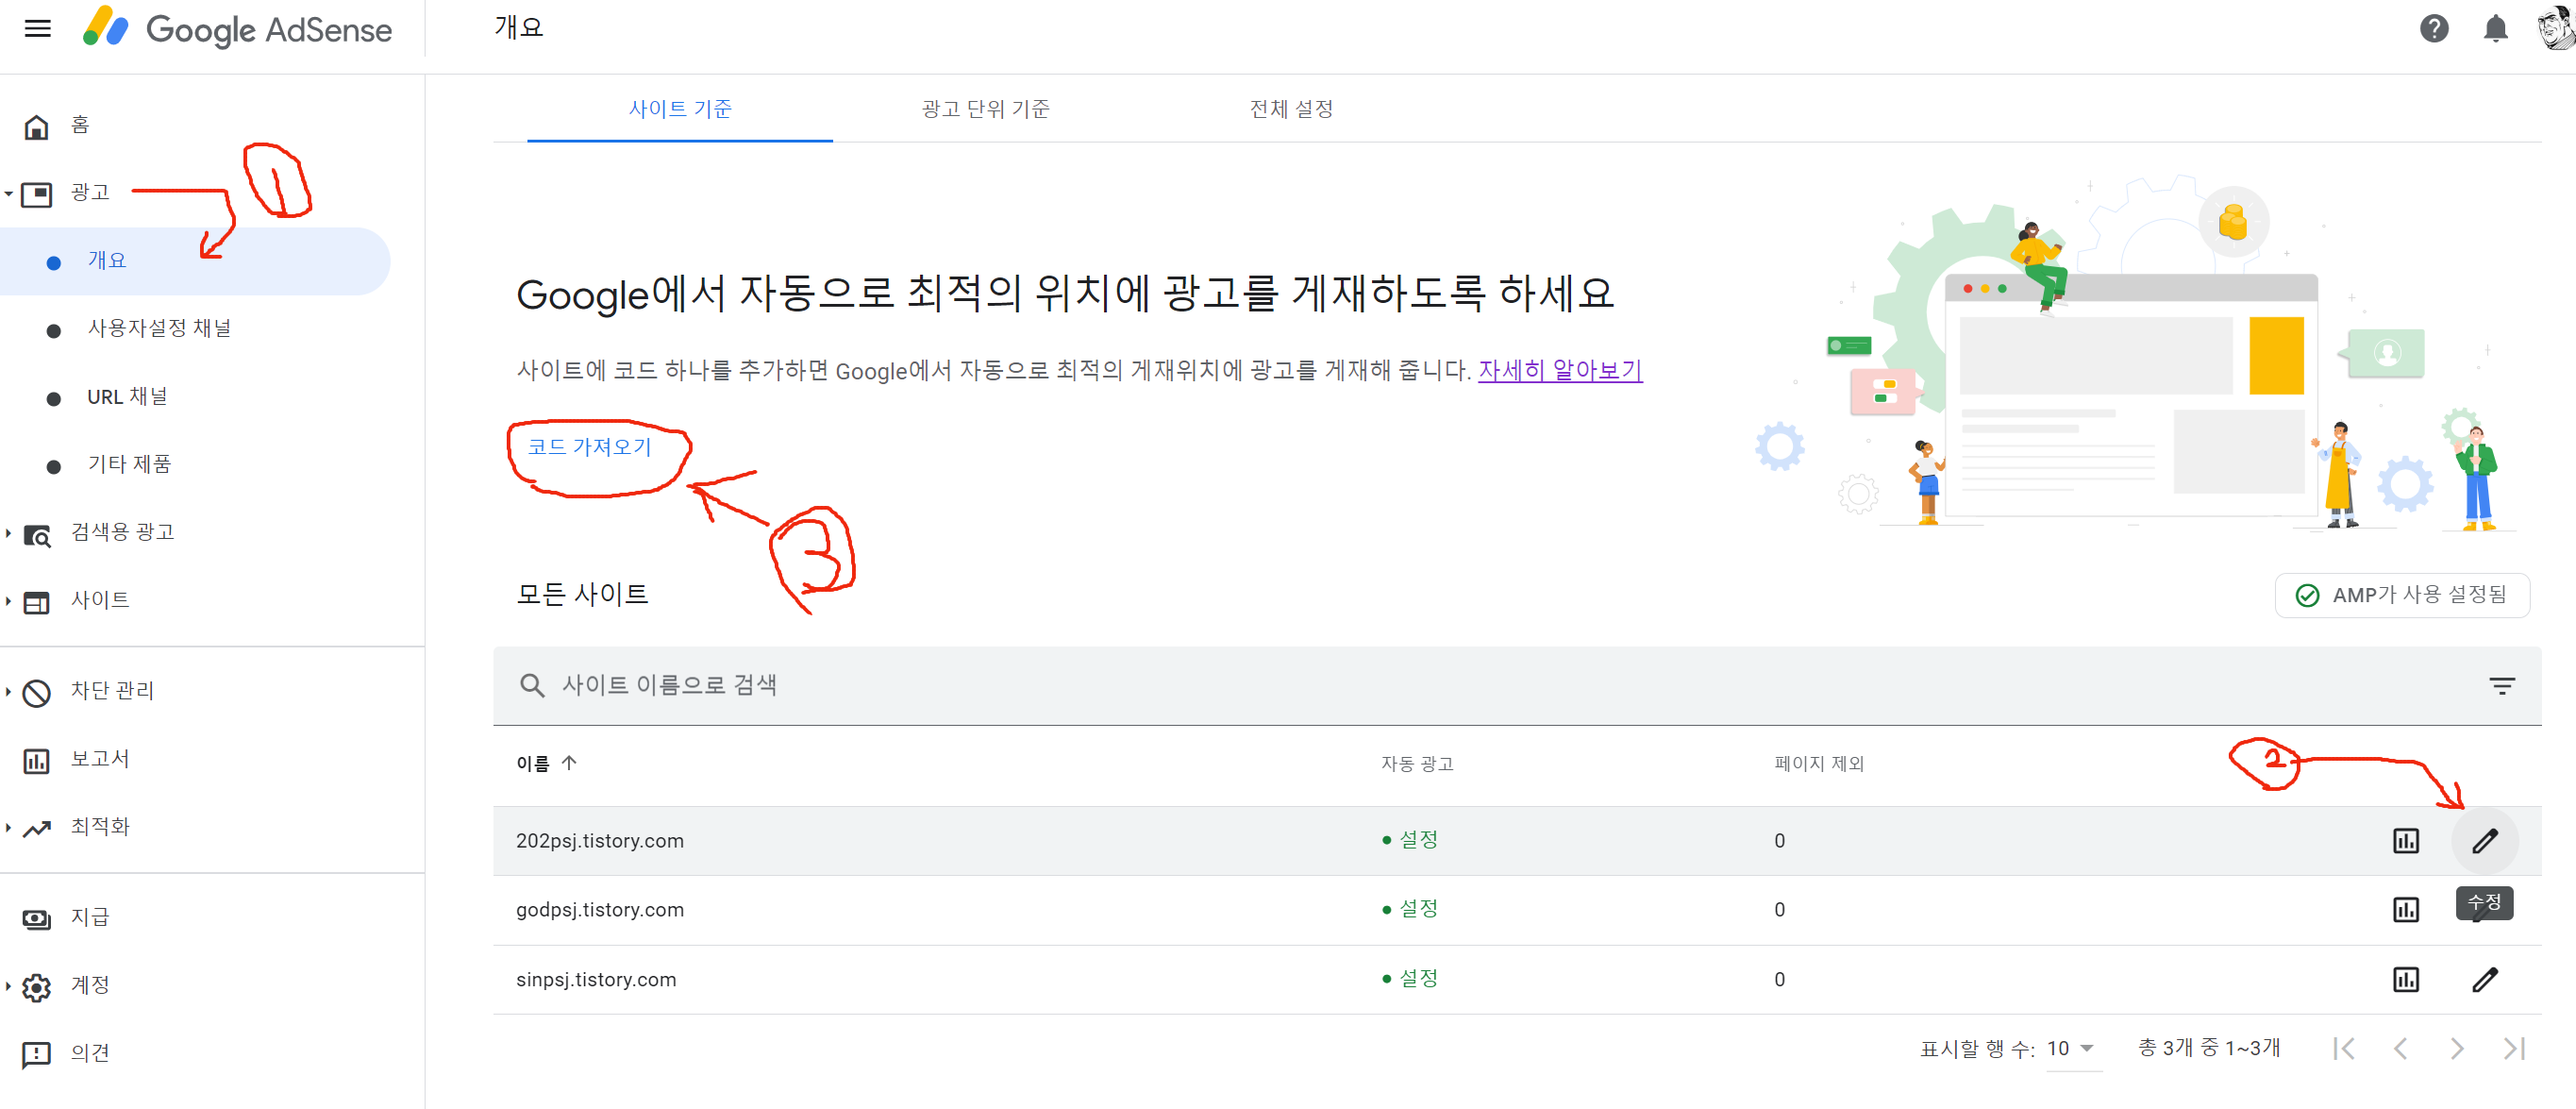The height and width of the screenshot is (1109, 2576).
Task: Open report icon for 202psj.tistory.com
Action: (x=2405, y=842)
